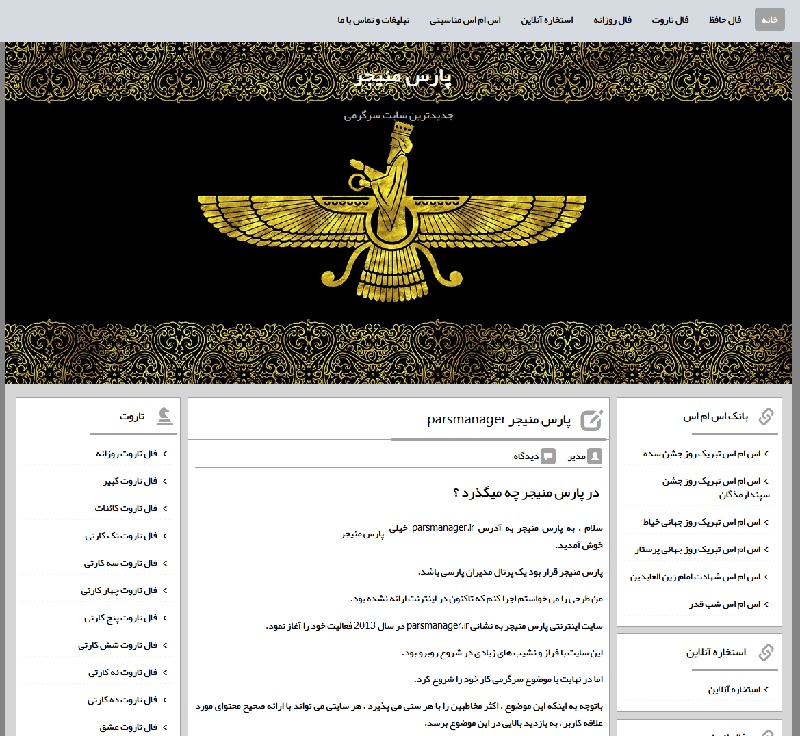Click the post title پارس منیجر parsmanager
Screen dimensions: 800x736
point(498,420)
